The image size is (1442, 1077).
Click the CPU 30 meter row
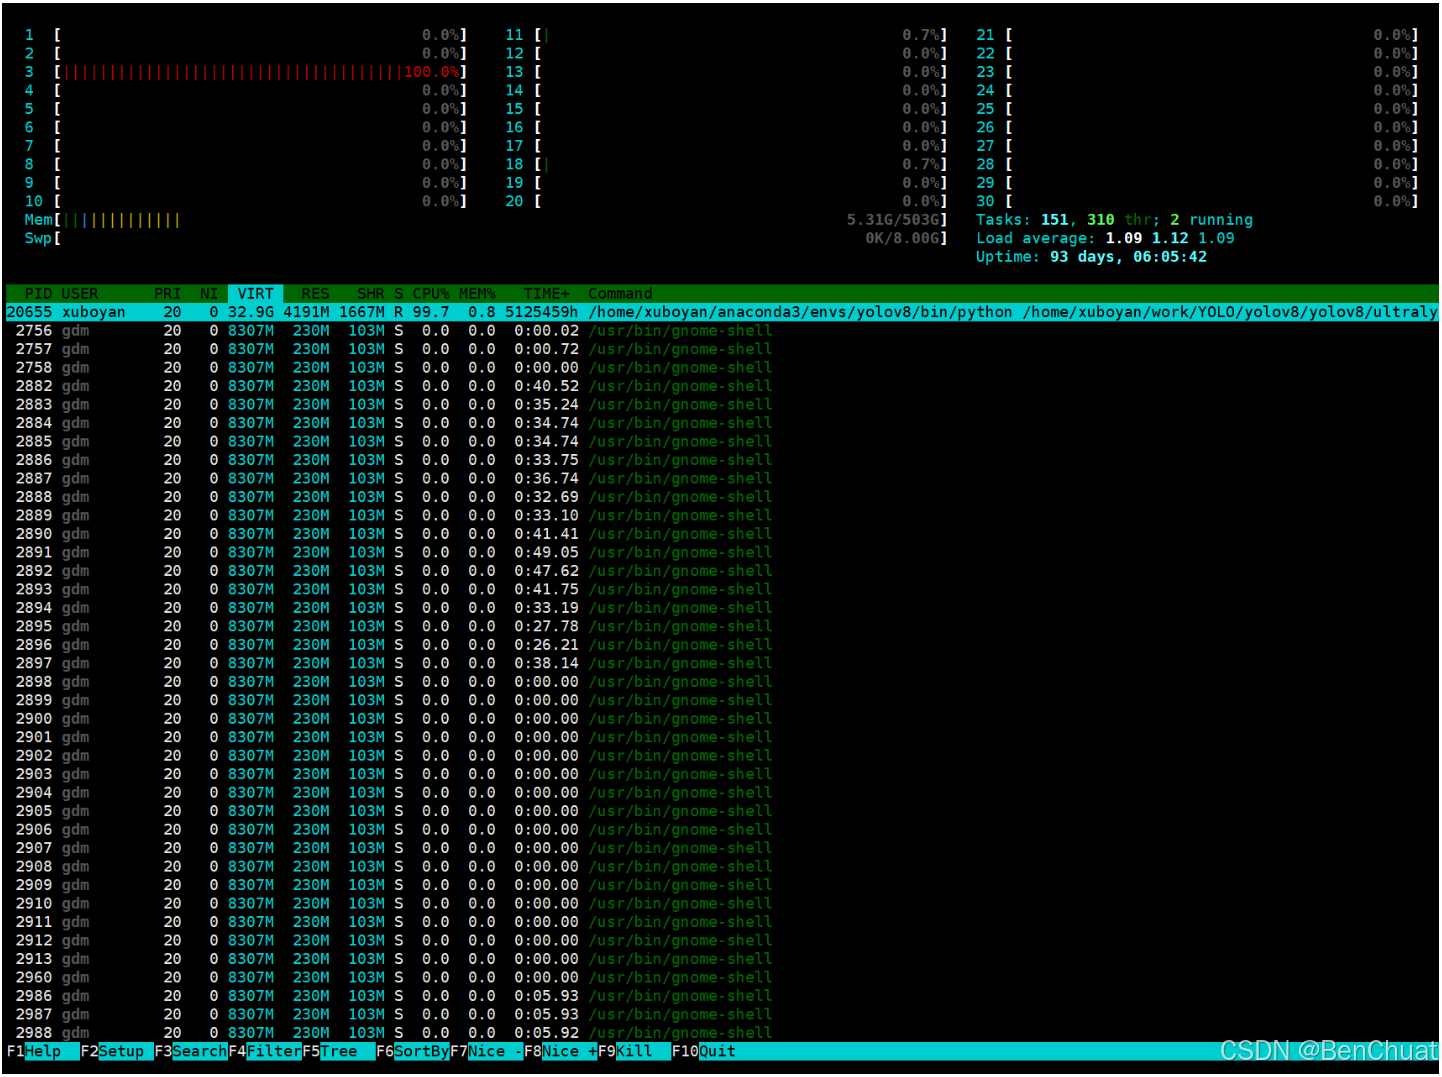coord(1197,201)
